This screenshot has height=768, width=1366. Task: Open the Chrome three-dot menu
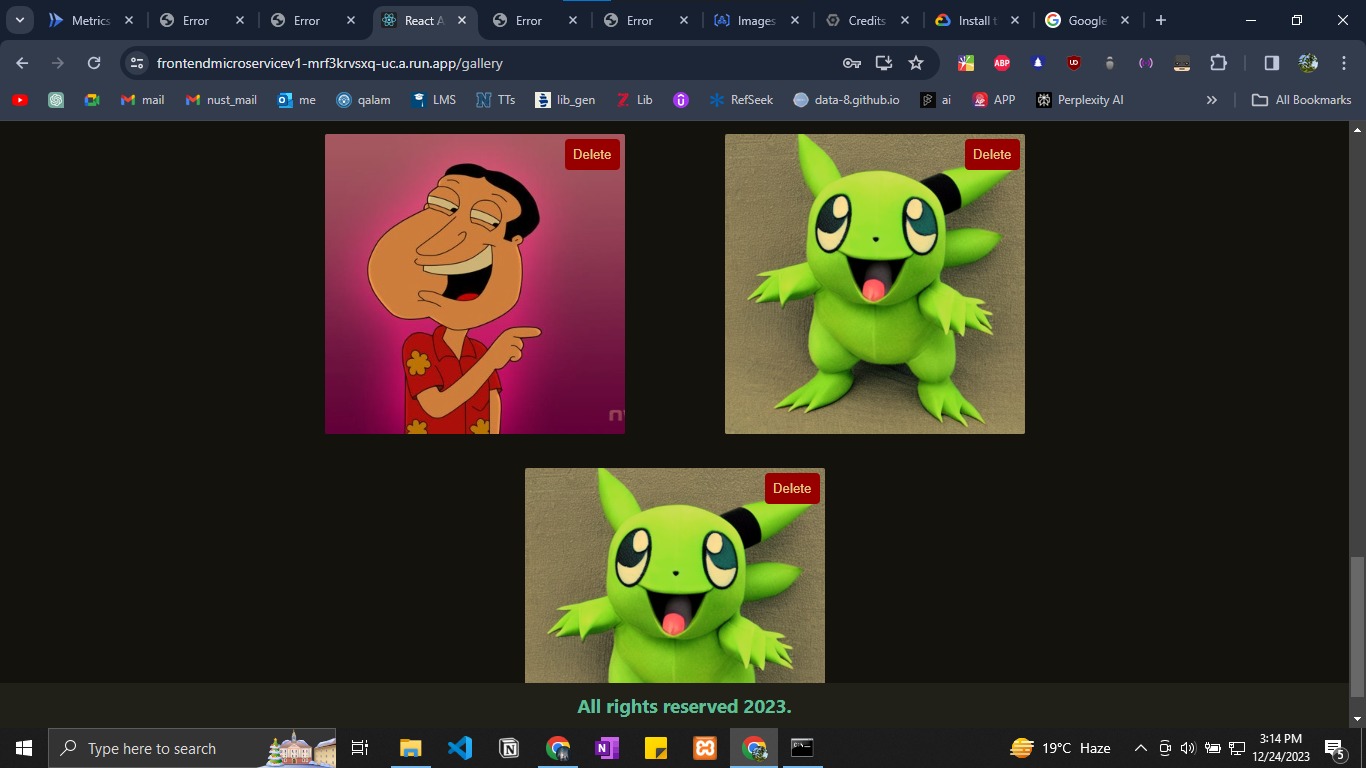coord(1343,63)
